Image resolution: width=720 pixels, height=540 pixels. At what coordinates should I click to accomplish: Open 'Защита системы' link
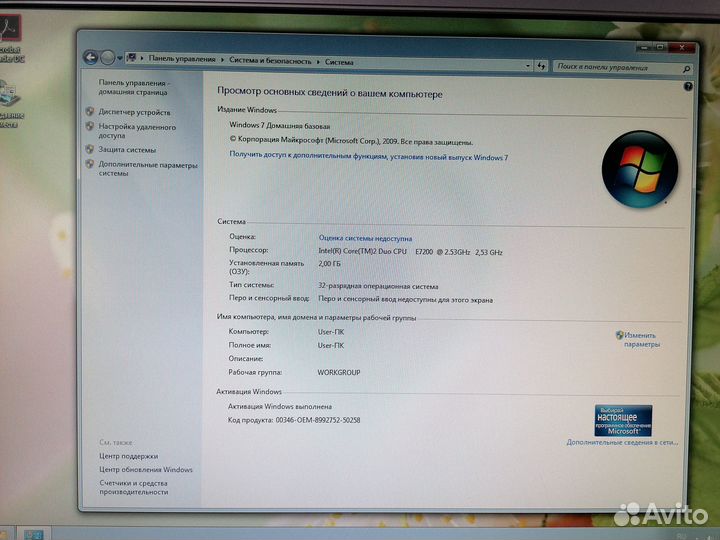127,150
